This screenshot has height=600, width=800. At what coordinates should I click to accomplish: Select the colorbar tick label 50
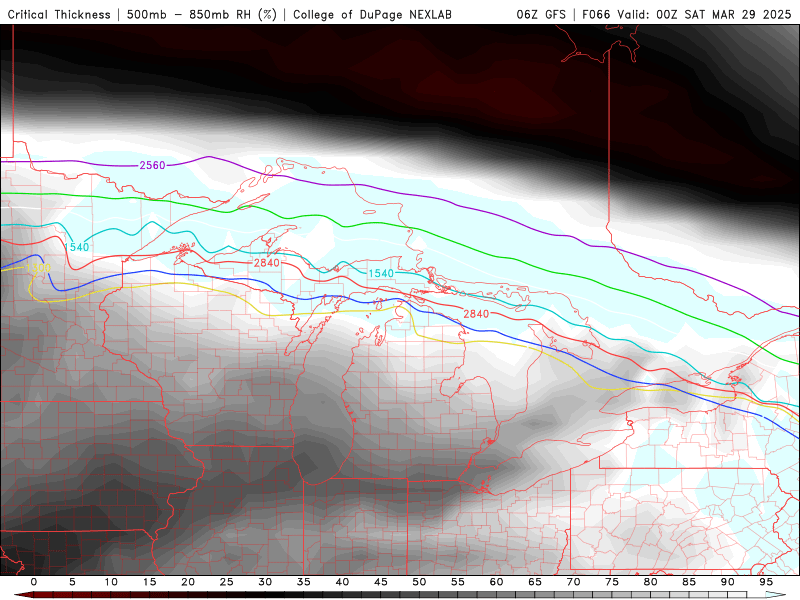[419, 582]
